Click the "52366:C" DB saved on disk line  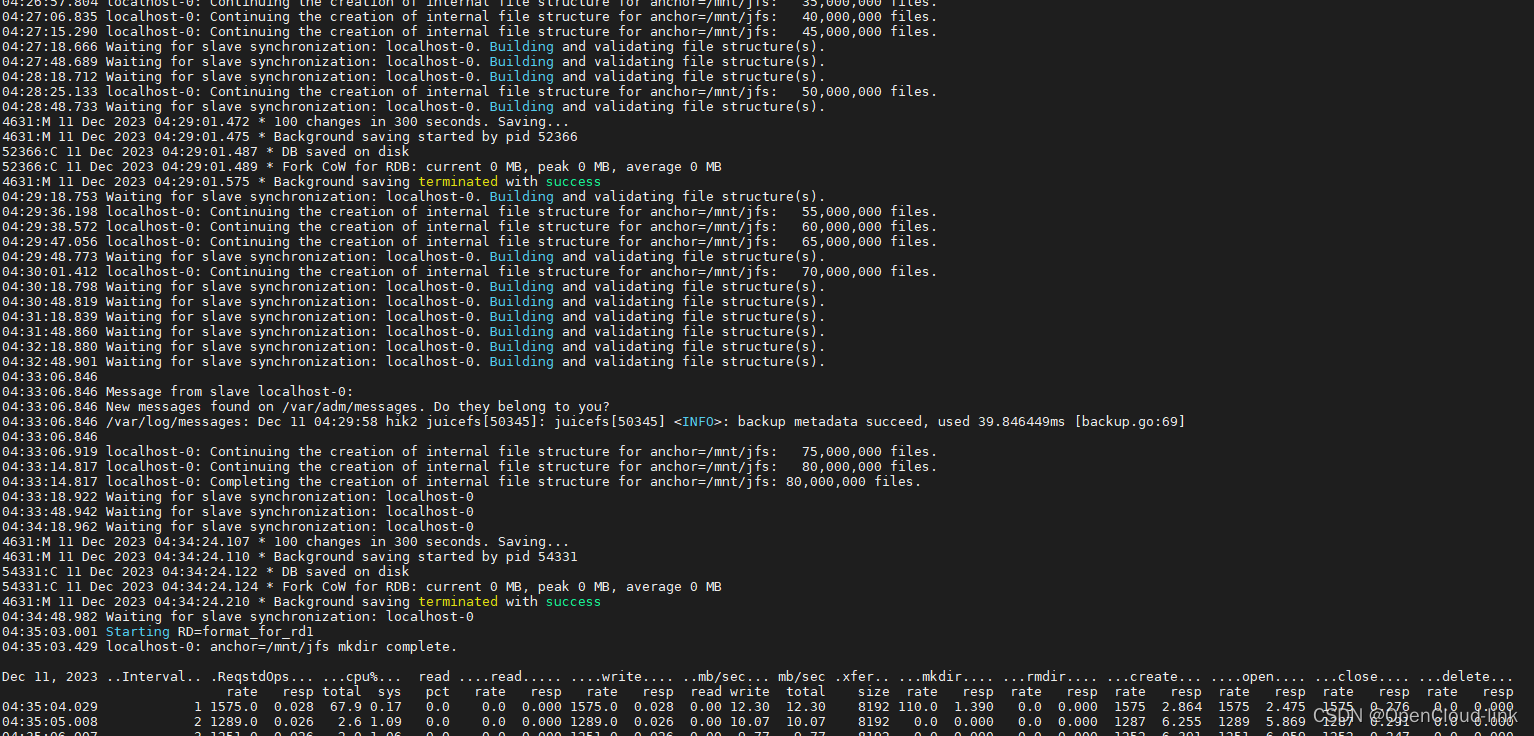205,152
